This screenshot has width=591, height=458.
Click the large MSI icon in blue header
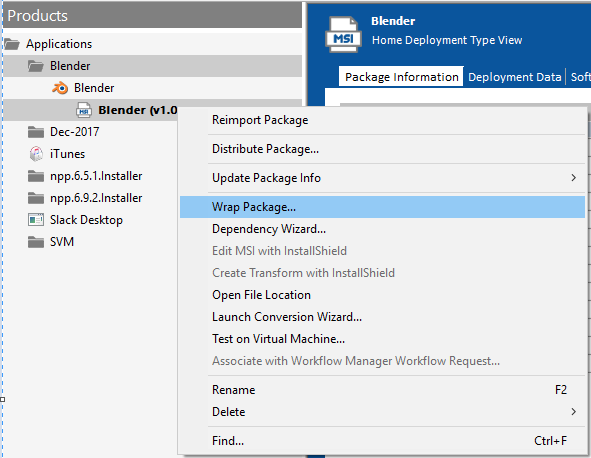tap(343, 34)
